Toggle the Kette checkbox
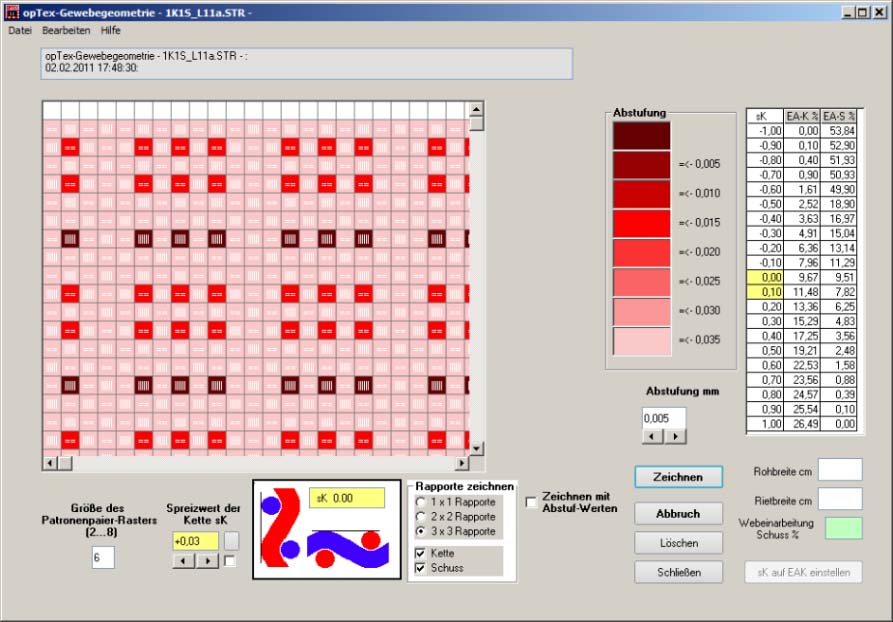This screenshot has width=893, height=622. tap(421, 553)
